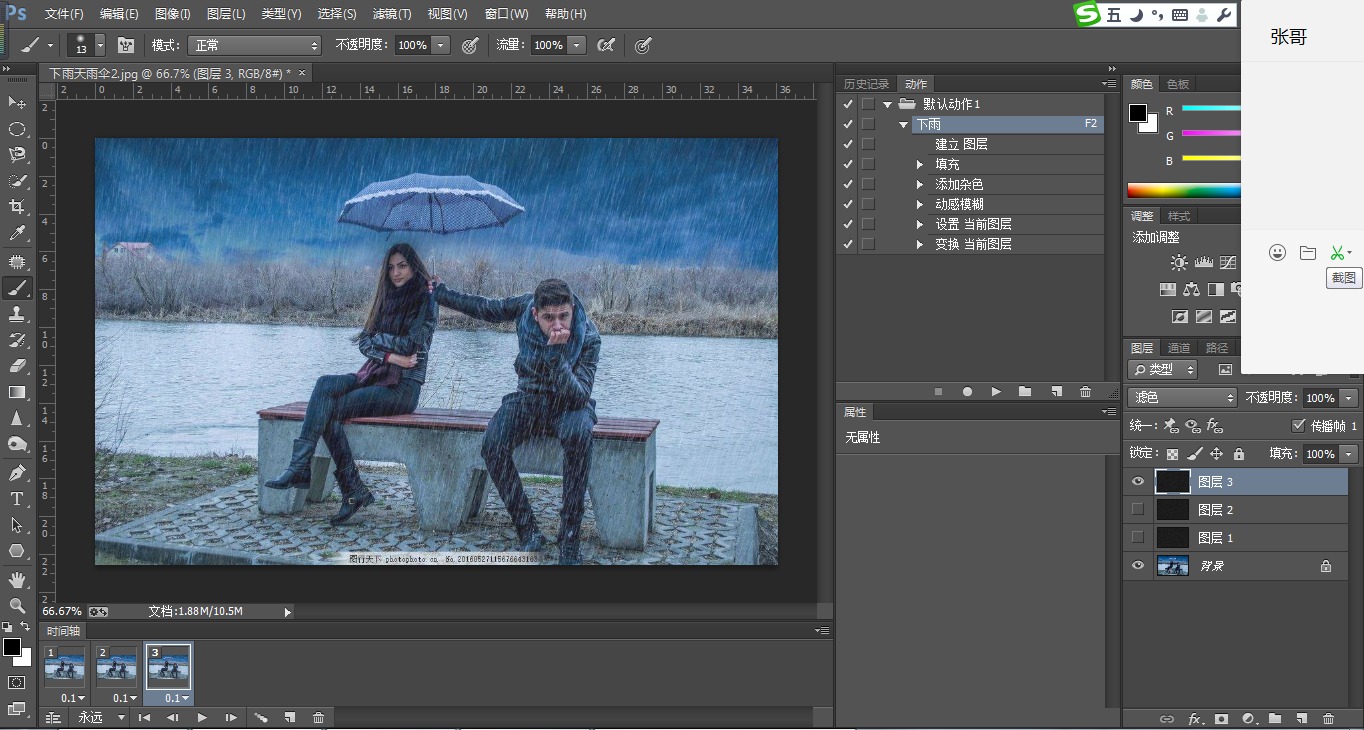Viewport: 1364px width, 730px height.
Task: Expand the 变换 当前图层 step
Action: pyautogui.click(x=920, y=244)
